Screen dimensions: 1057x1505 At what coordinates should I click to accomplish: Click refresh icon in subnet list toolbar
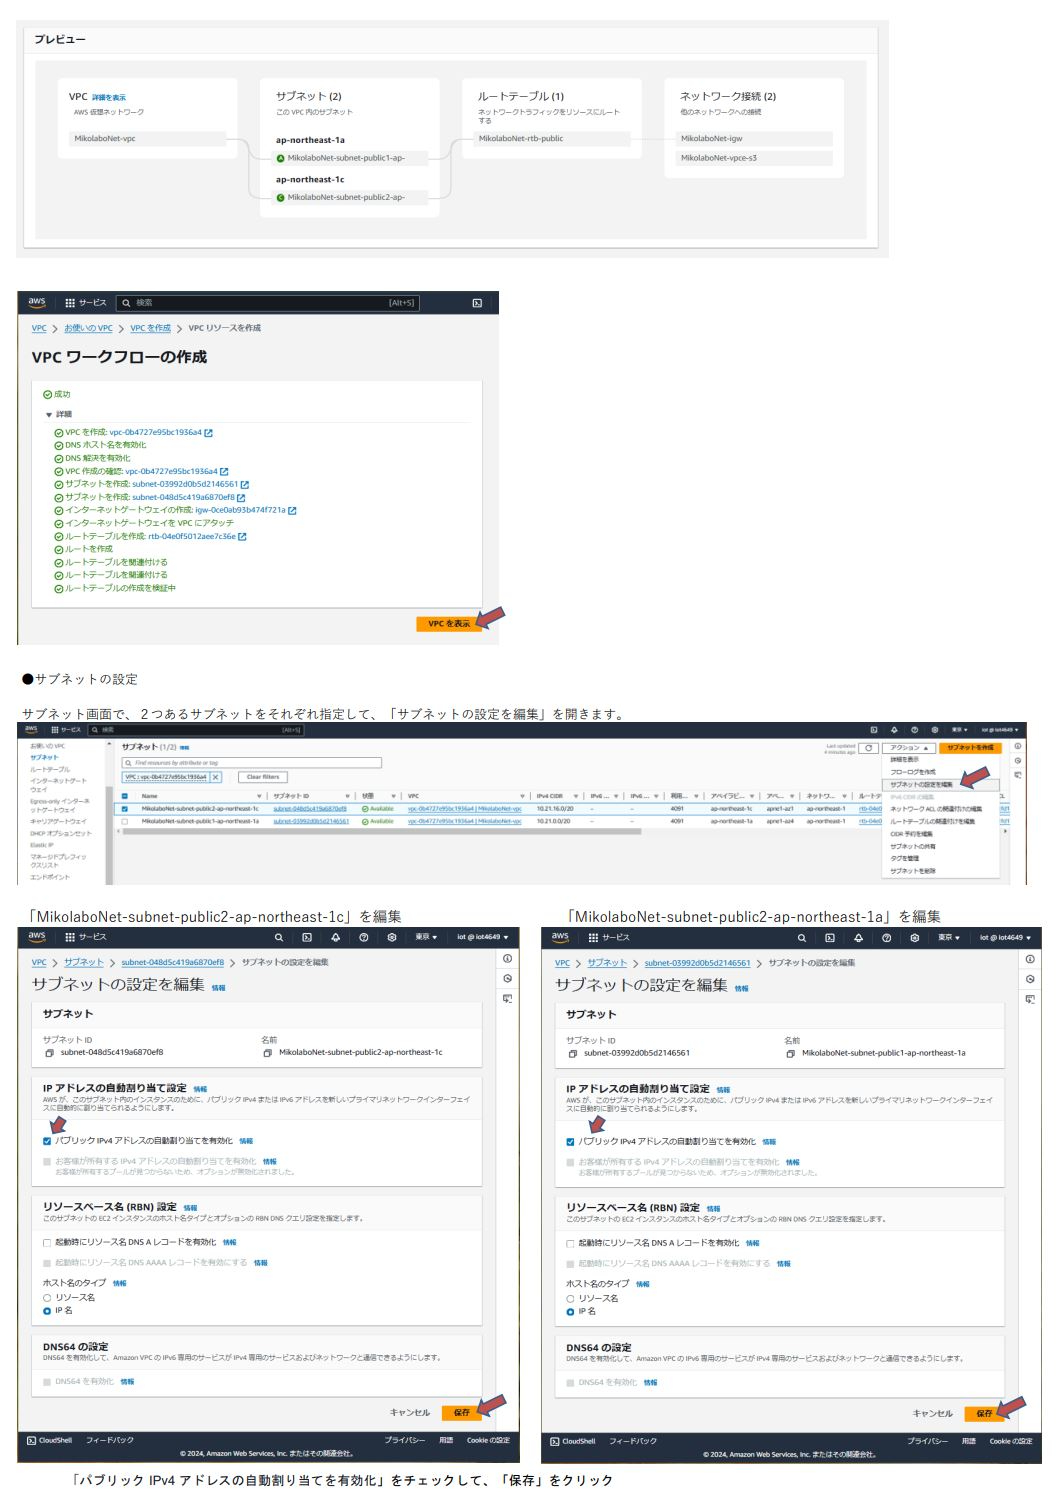pos(869,748)
